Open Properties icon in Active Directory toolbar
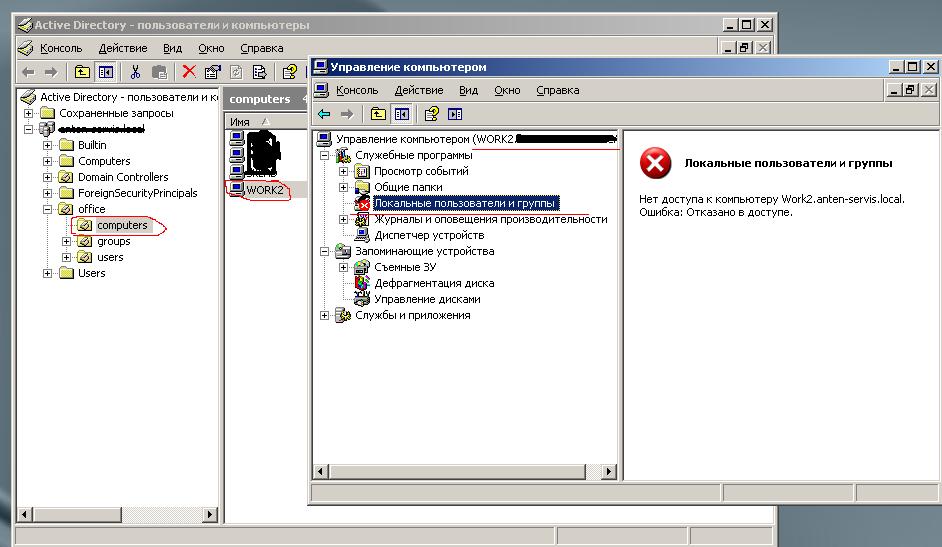942x547 pixels. coord(212,72)
